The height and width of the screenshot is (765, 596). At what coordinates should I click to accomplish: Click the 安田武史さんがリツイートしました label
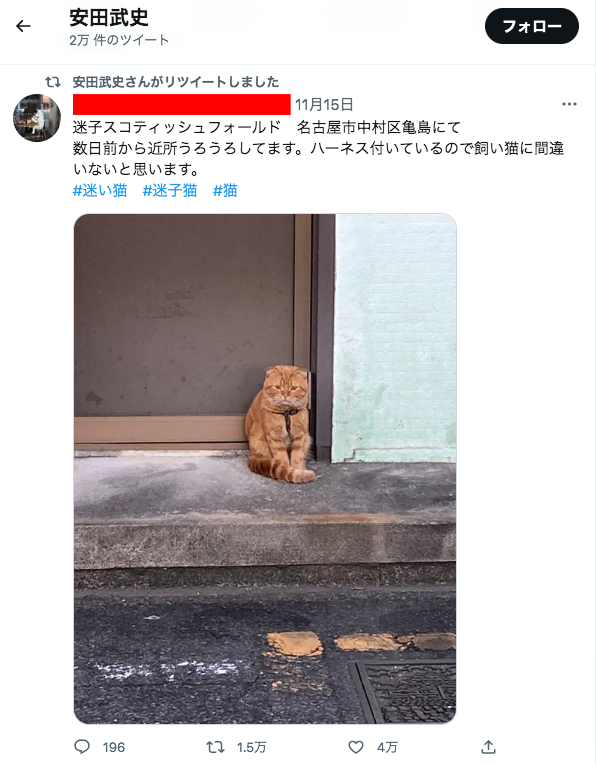click(176, 81)
